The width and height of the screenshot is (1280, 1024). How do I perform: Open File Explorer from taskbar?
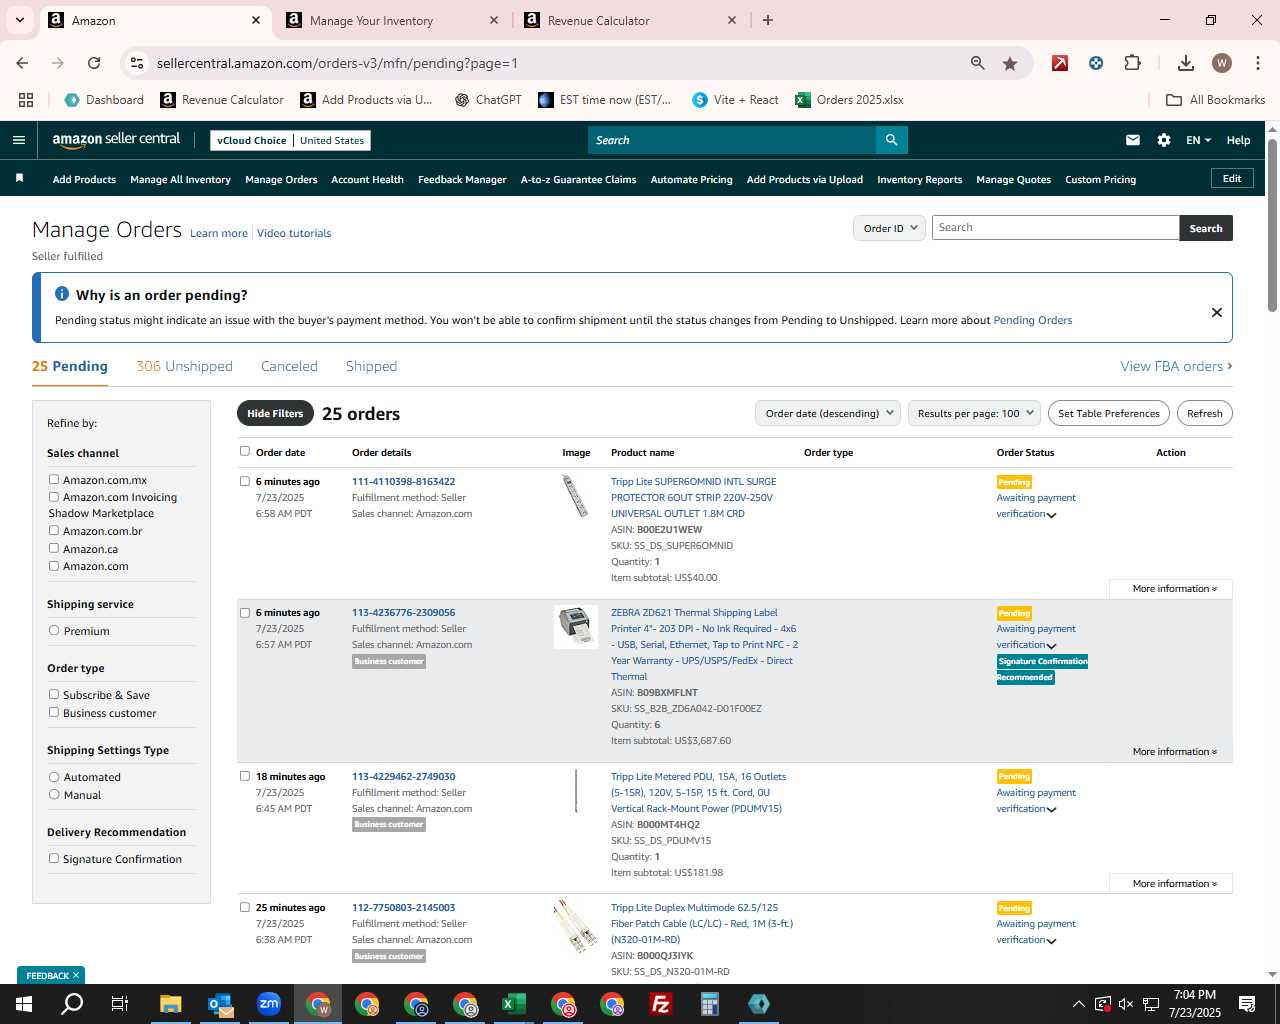(170, 1004)
